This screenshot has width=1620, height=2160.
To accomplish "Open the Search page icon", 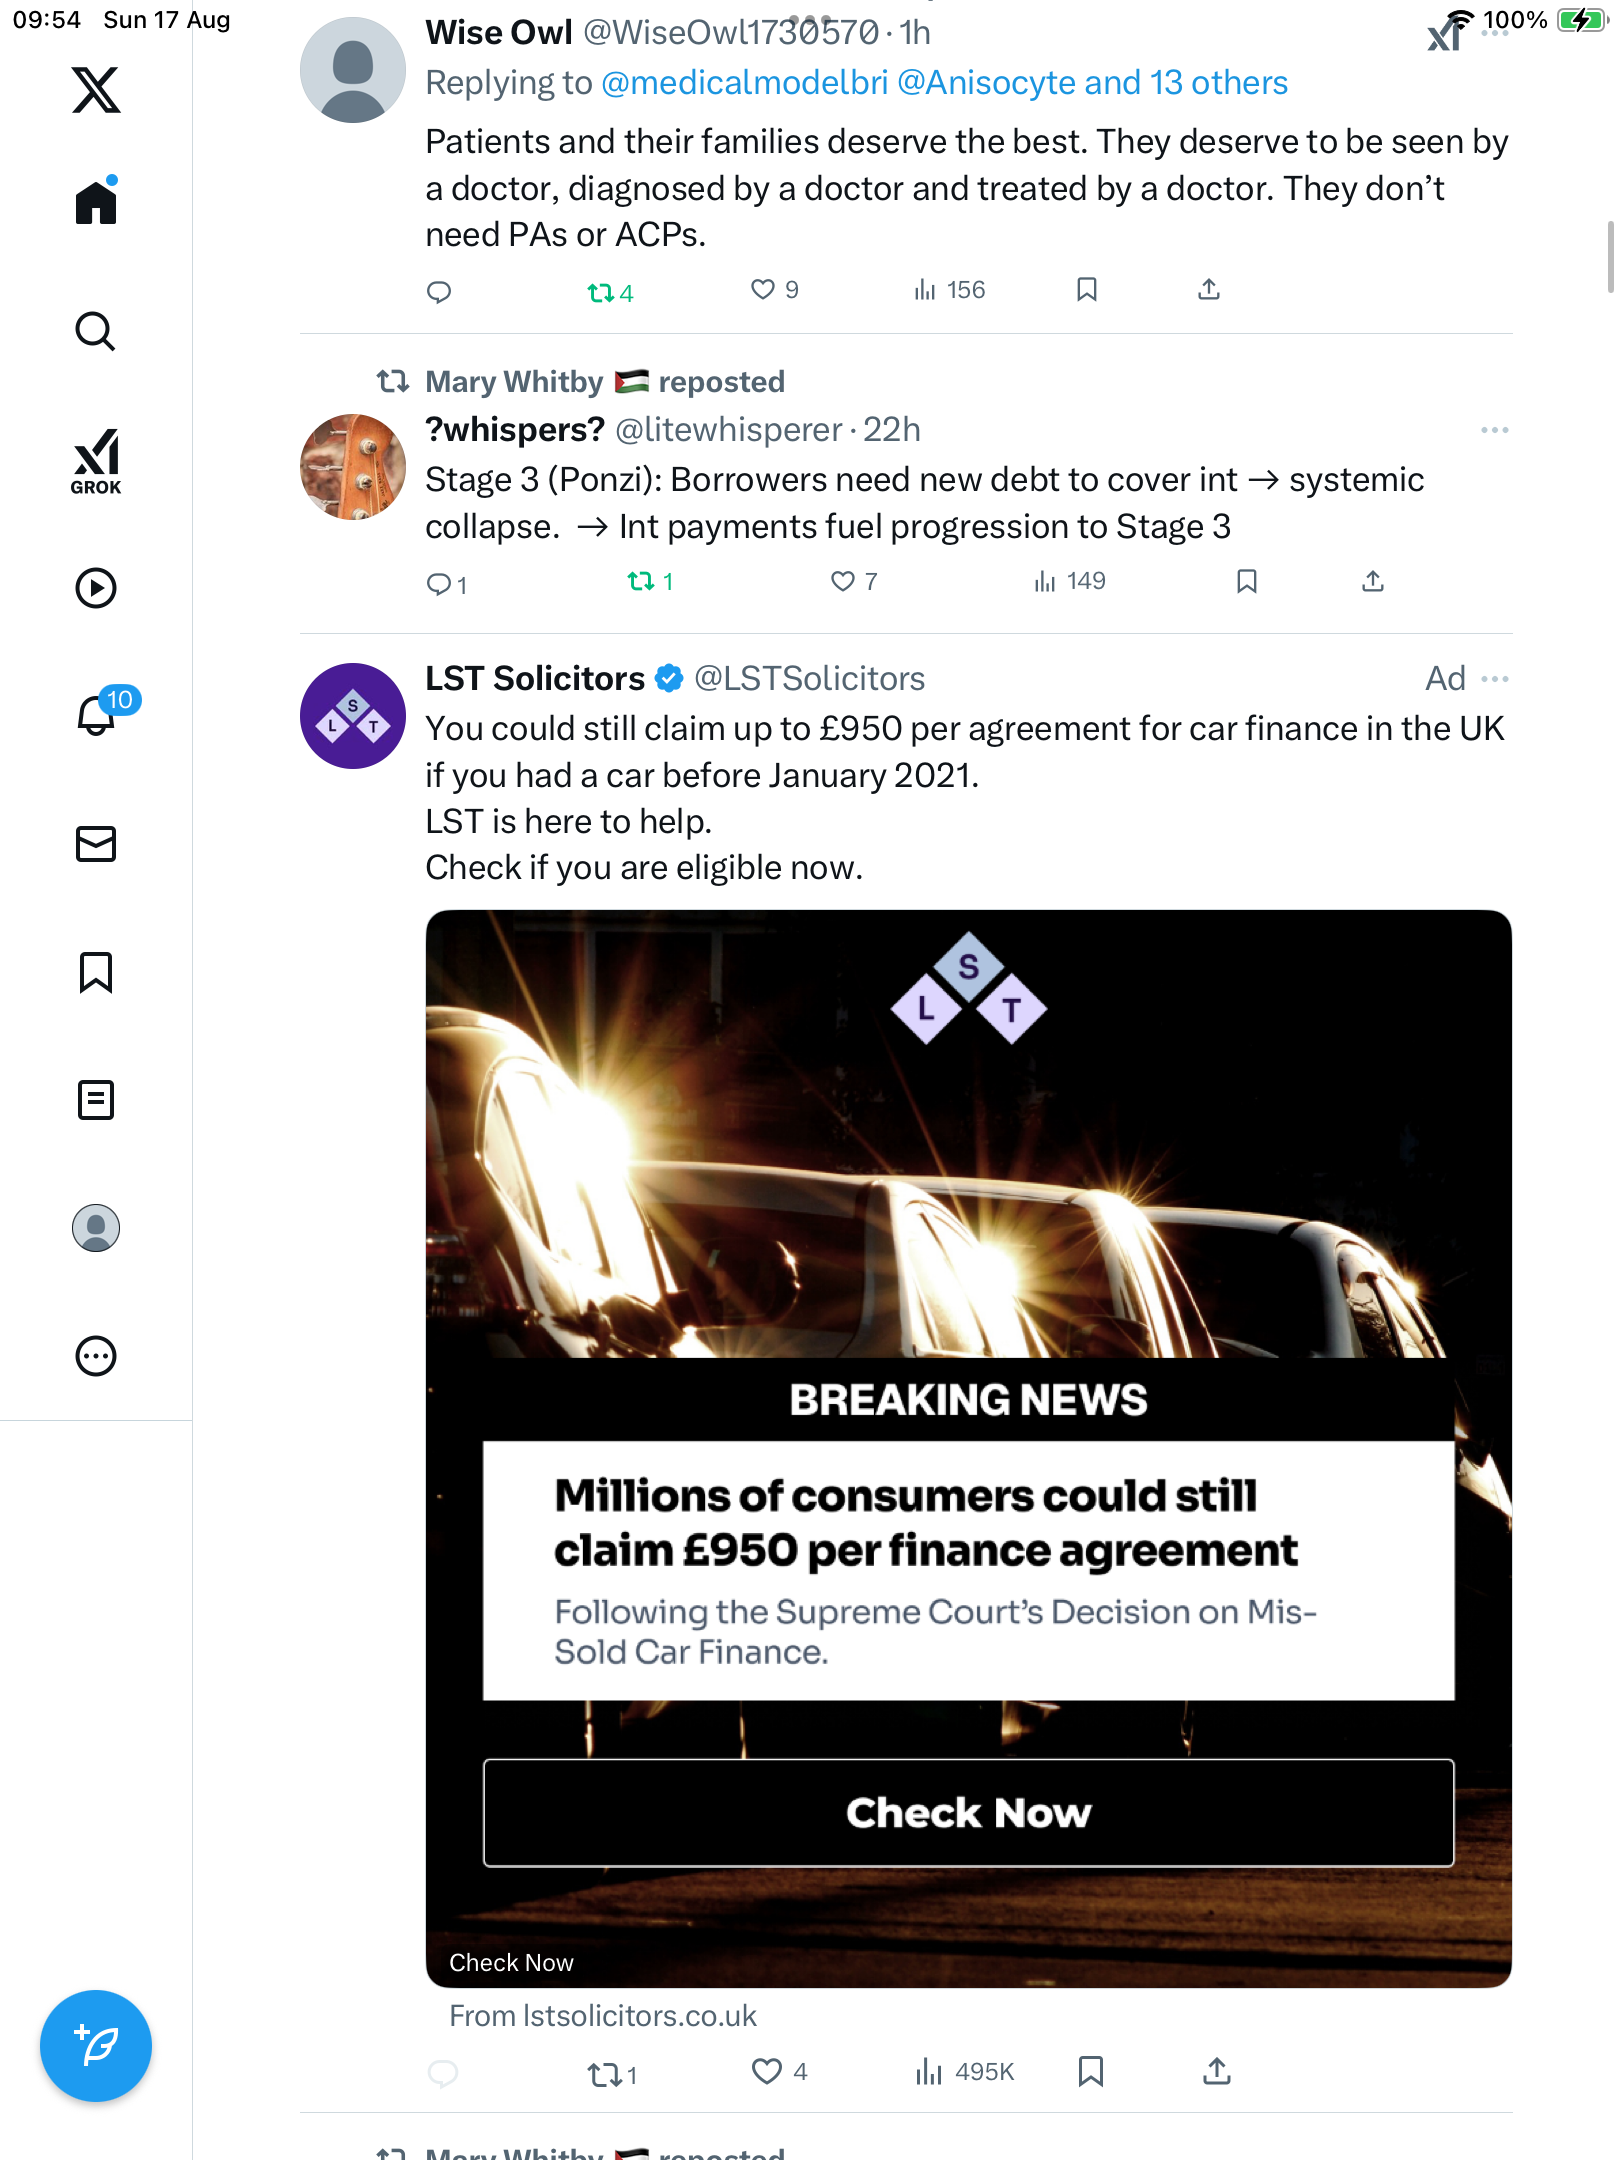I will pos(96,331).
